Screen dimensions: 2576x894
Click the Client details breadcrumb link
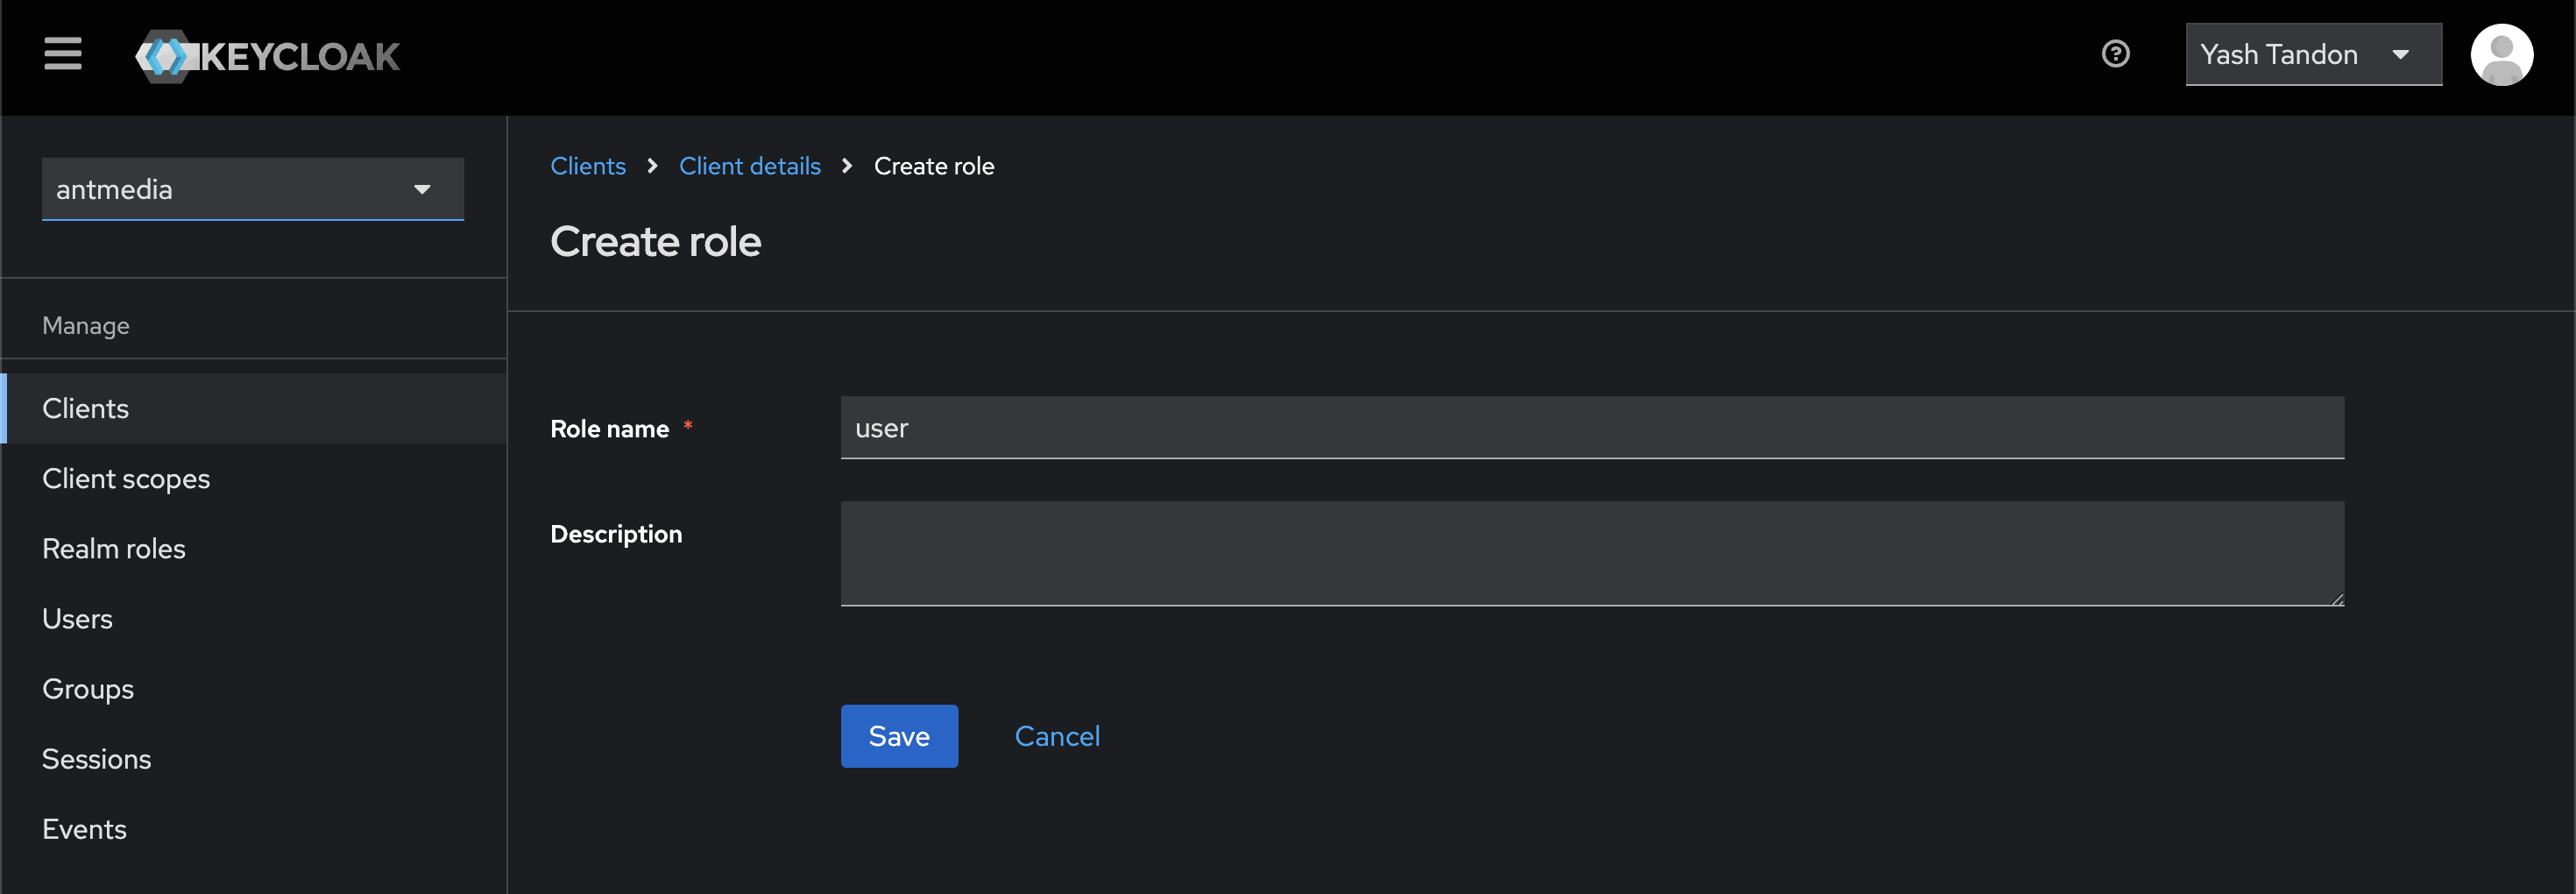[750, 166]
